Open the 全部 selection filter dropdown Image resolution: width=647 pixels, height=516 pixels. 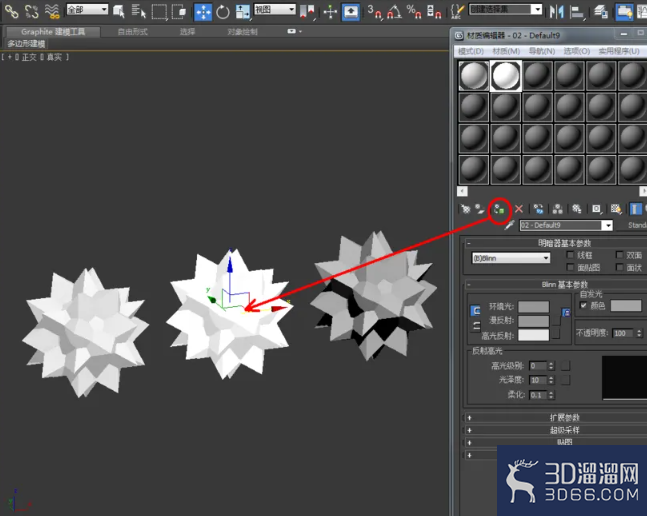click(87, 9)
